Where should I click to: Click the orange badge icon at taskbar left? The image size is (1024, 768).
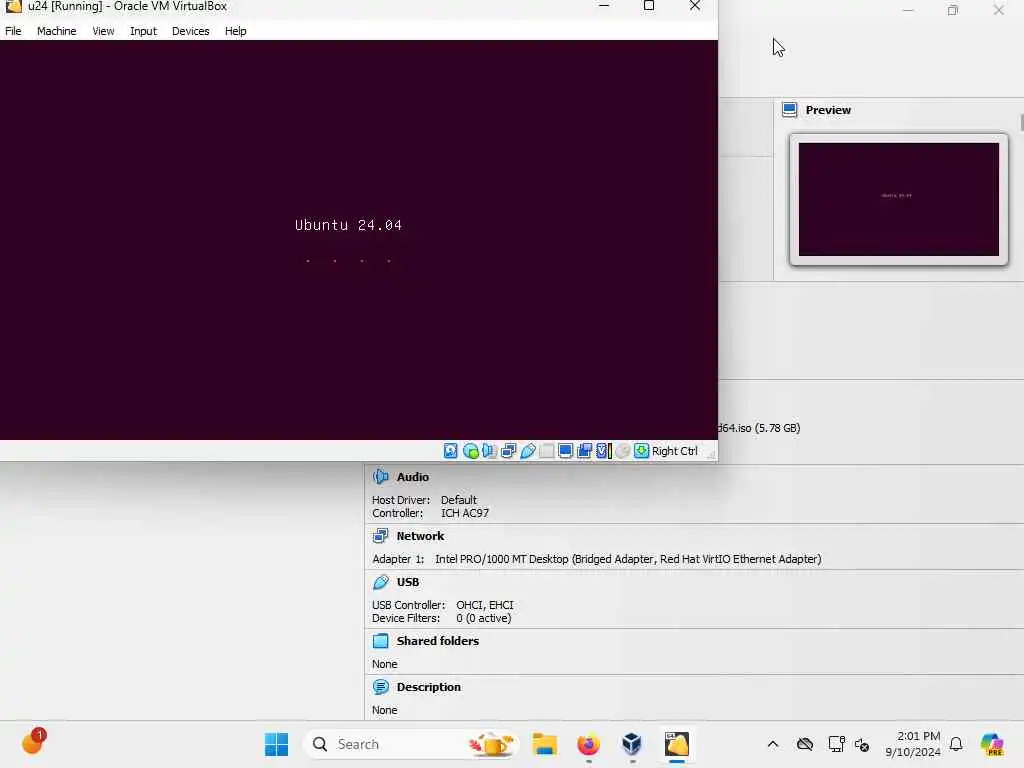point(33,742)
